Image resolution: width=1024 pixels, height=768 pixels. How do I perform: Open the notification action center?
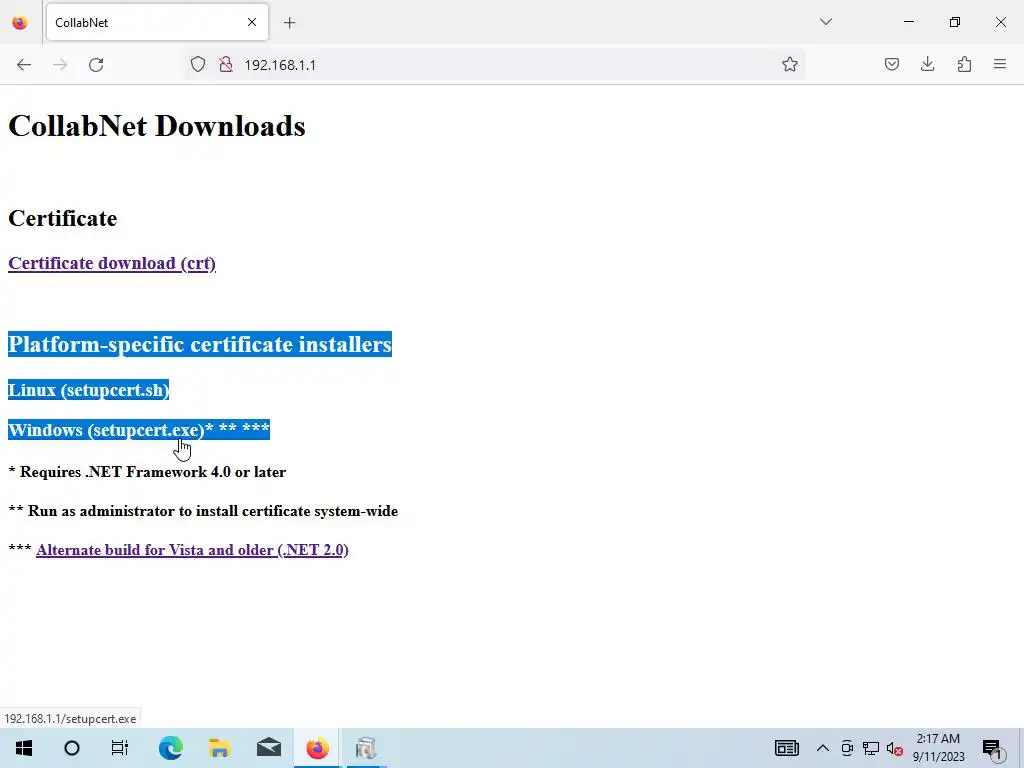pos(992,748)
